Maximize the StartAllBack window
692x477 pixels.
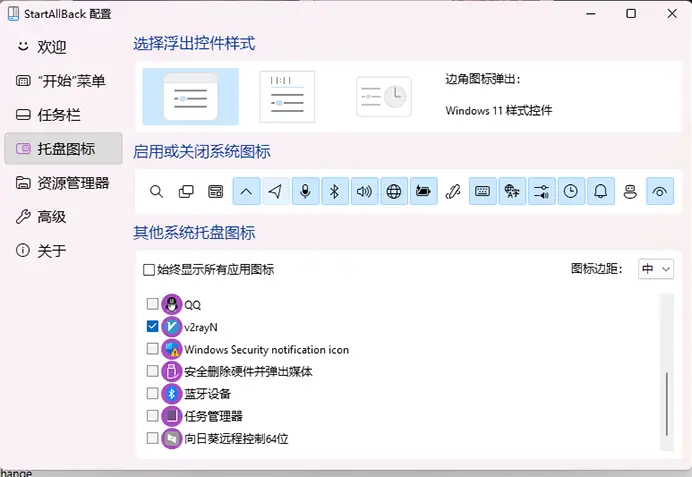[x=631, y=14]
